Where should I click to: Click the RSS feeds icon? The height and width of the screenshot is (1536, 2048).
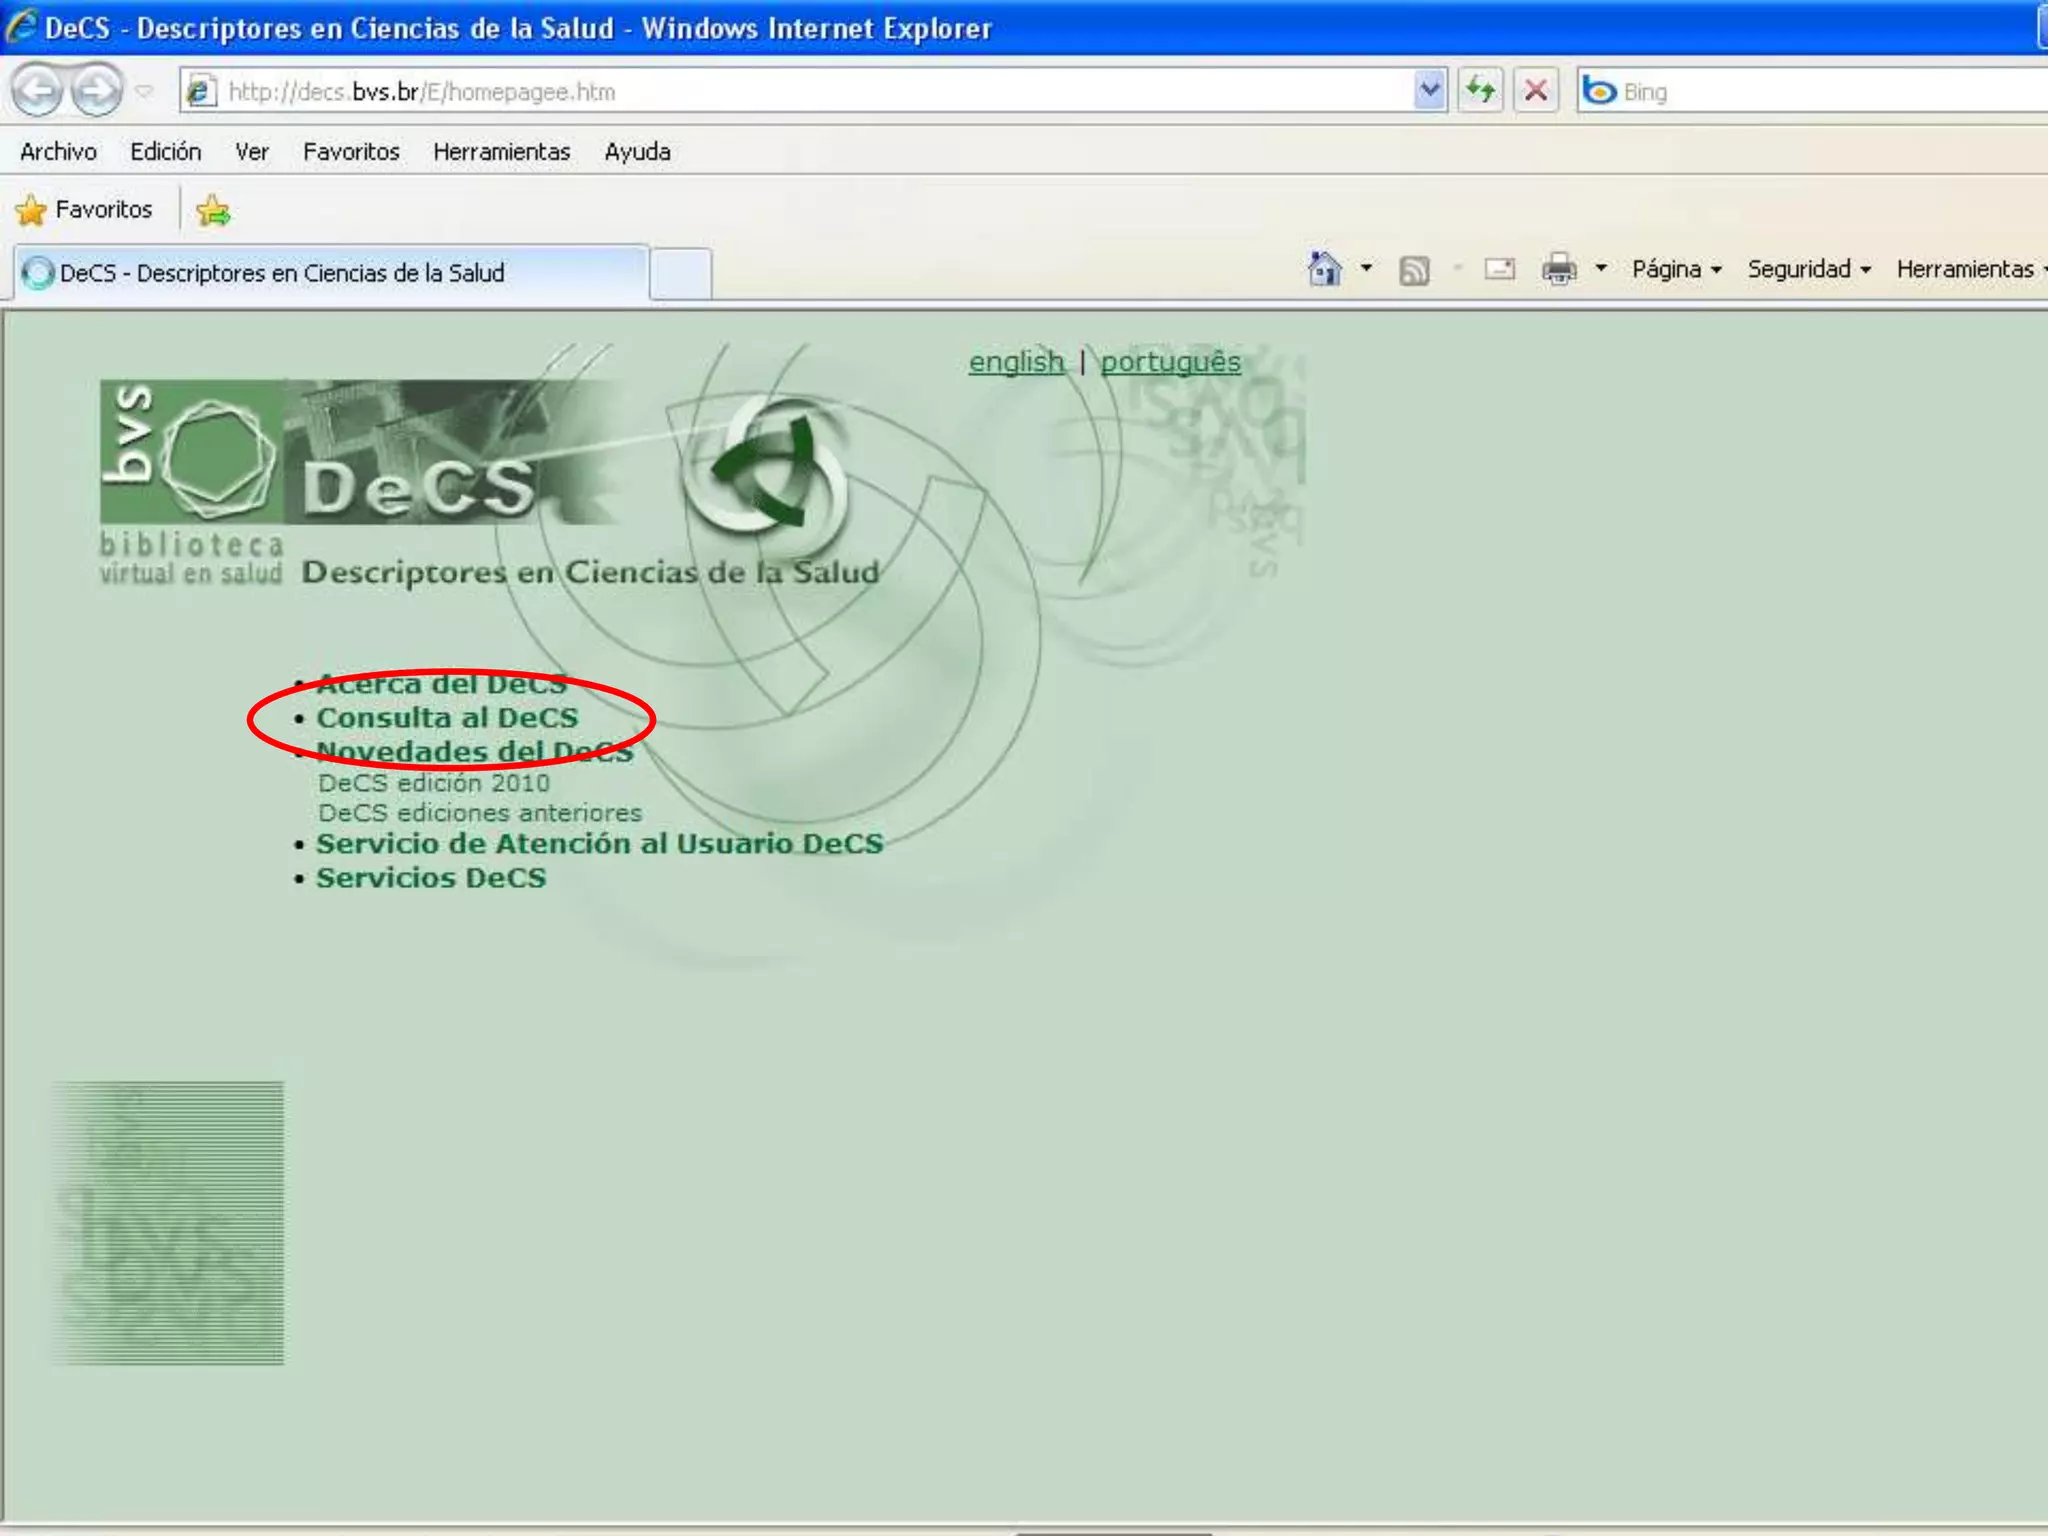click(1413, 270)
